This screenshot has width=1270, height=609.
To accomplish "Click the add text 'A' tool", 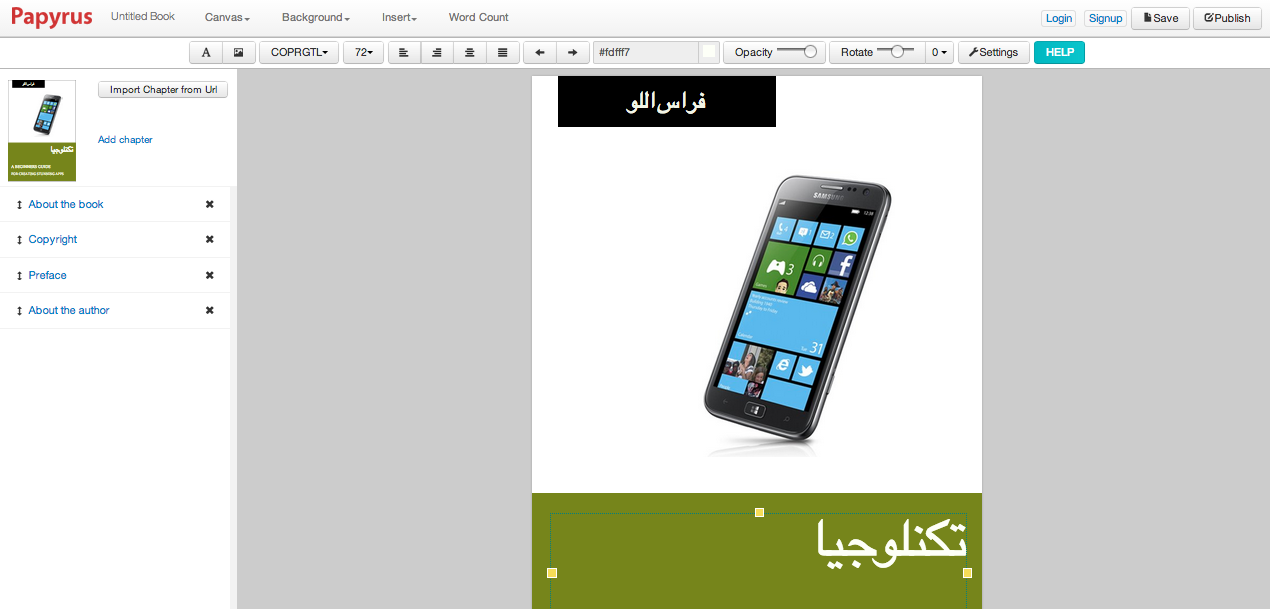I will (206, 53).
